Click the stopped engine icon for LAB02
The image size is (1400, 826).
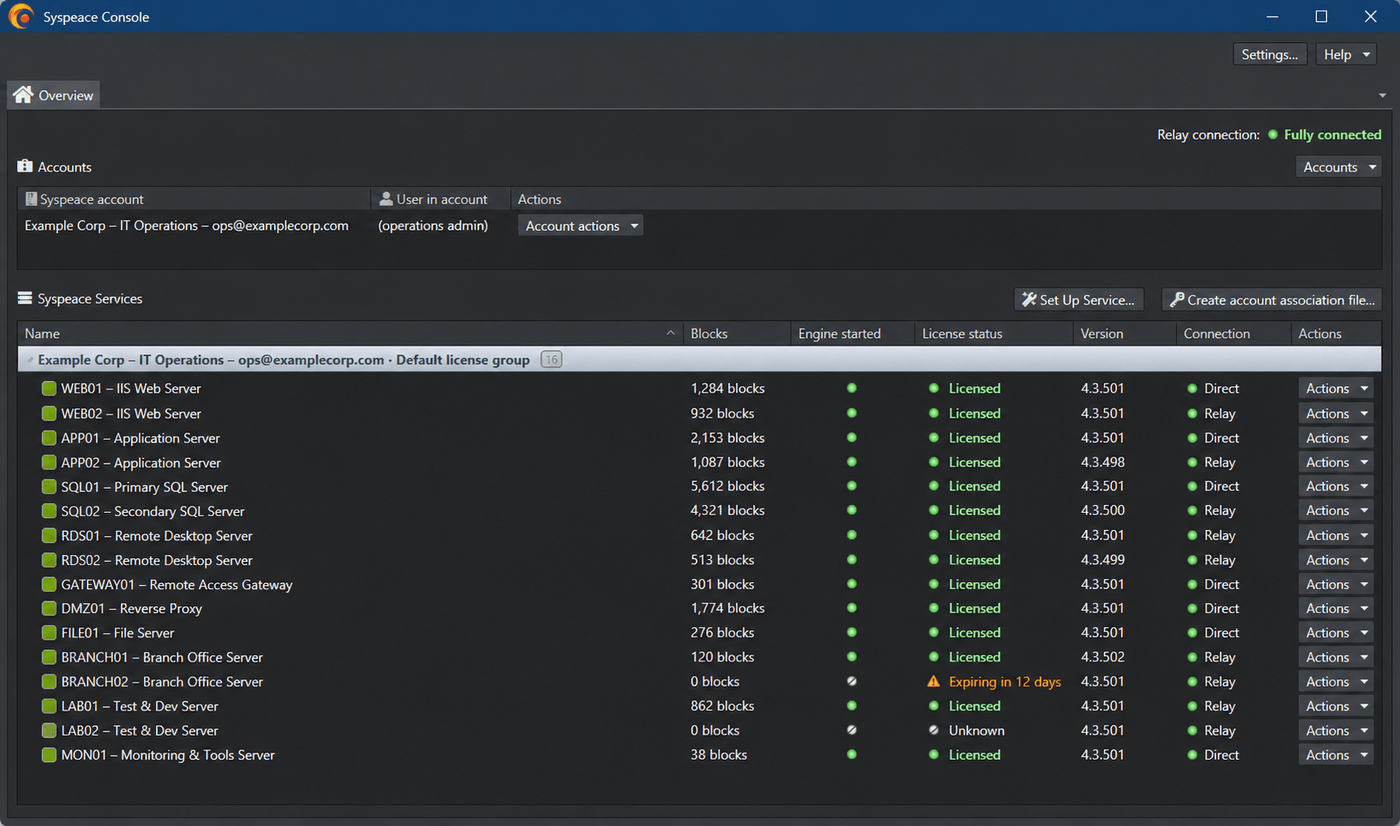851,730
